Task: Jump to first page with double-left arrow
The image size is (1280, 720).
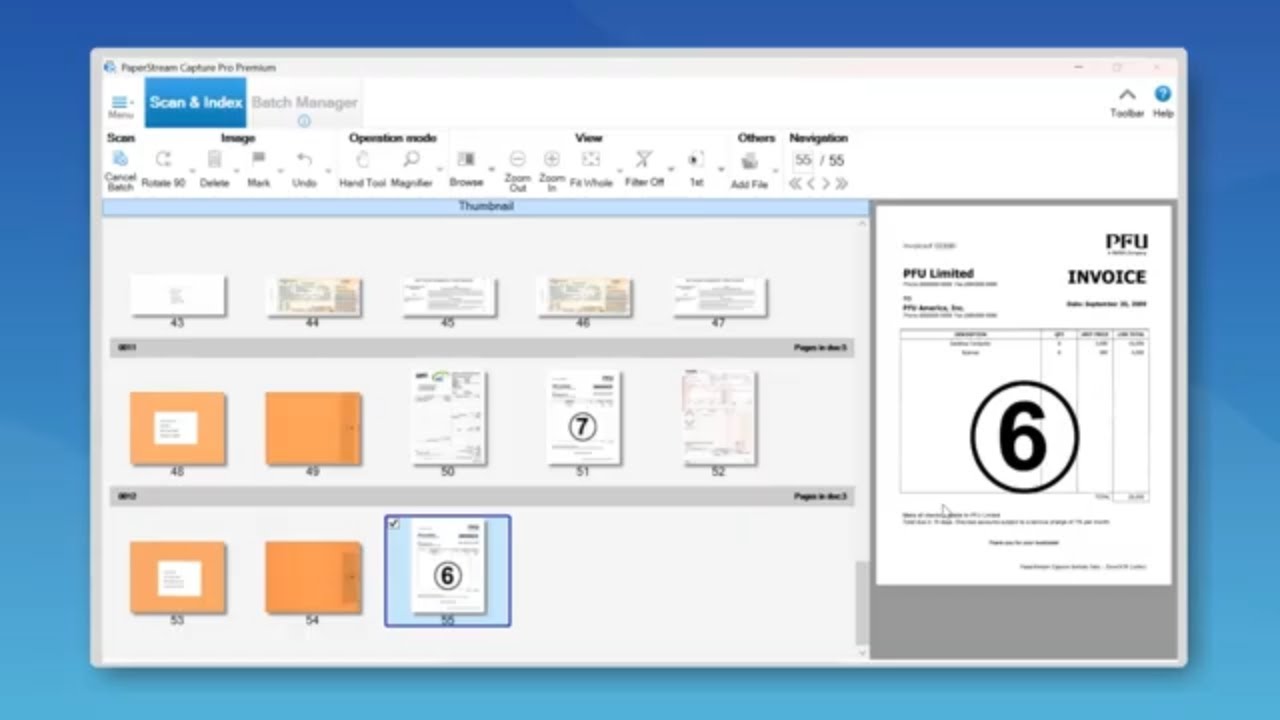Action: pyautogui.click(x=795, y=184)
